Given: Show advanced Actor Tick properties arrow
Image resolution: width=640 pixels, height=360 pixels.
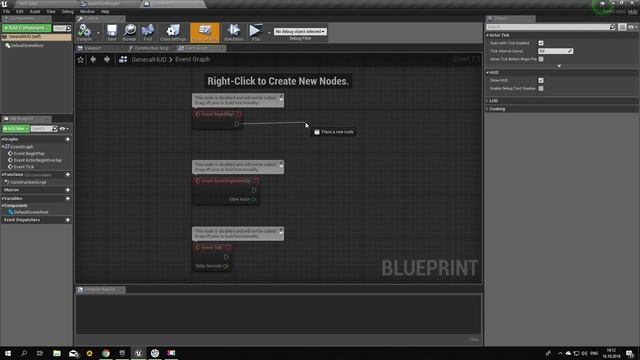Looking at the screenshot, I should click(559, 66).
